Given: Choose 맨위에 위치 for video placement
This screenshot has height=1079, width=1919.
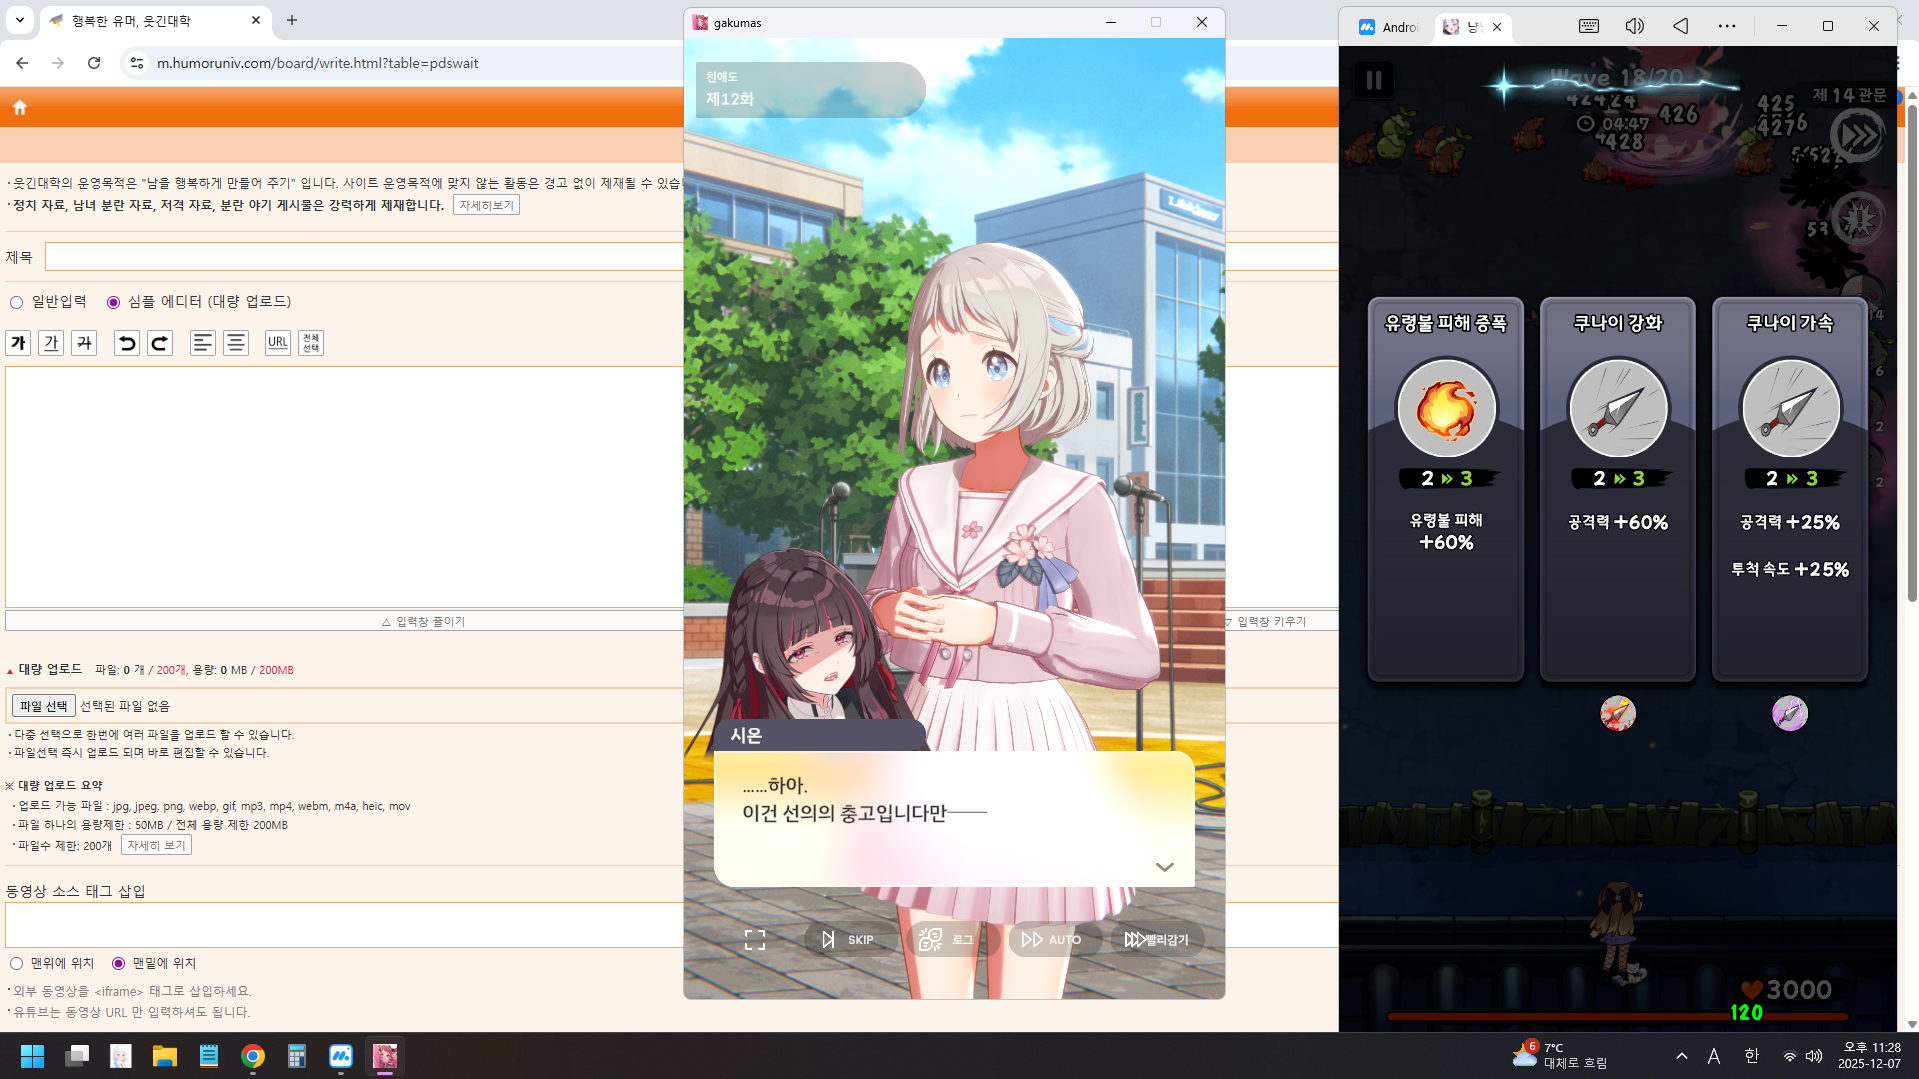Looking at the screenshot, I should [x=16, y=964].
